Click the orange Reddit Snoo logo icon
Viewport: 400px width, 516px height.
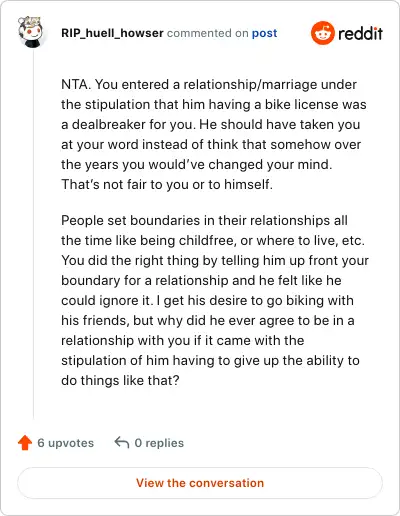point(322,33)
